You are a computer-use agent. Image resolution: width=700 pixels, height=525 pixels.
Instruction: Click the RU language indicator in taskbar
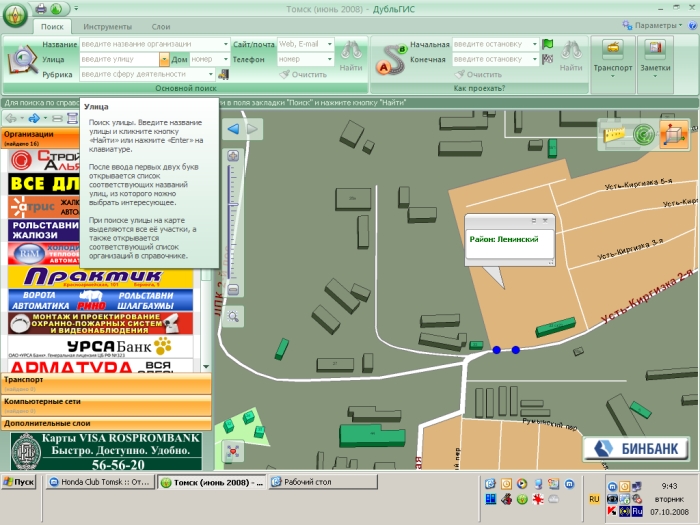coord(594,499)
